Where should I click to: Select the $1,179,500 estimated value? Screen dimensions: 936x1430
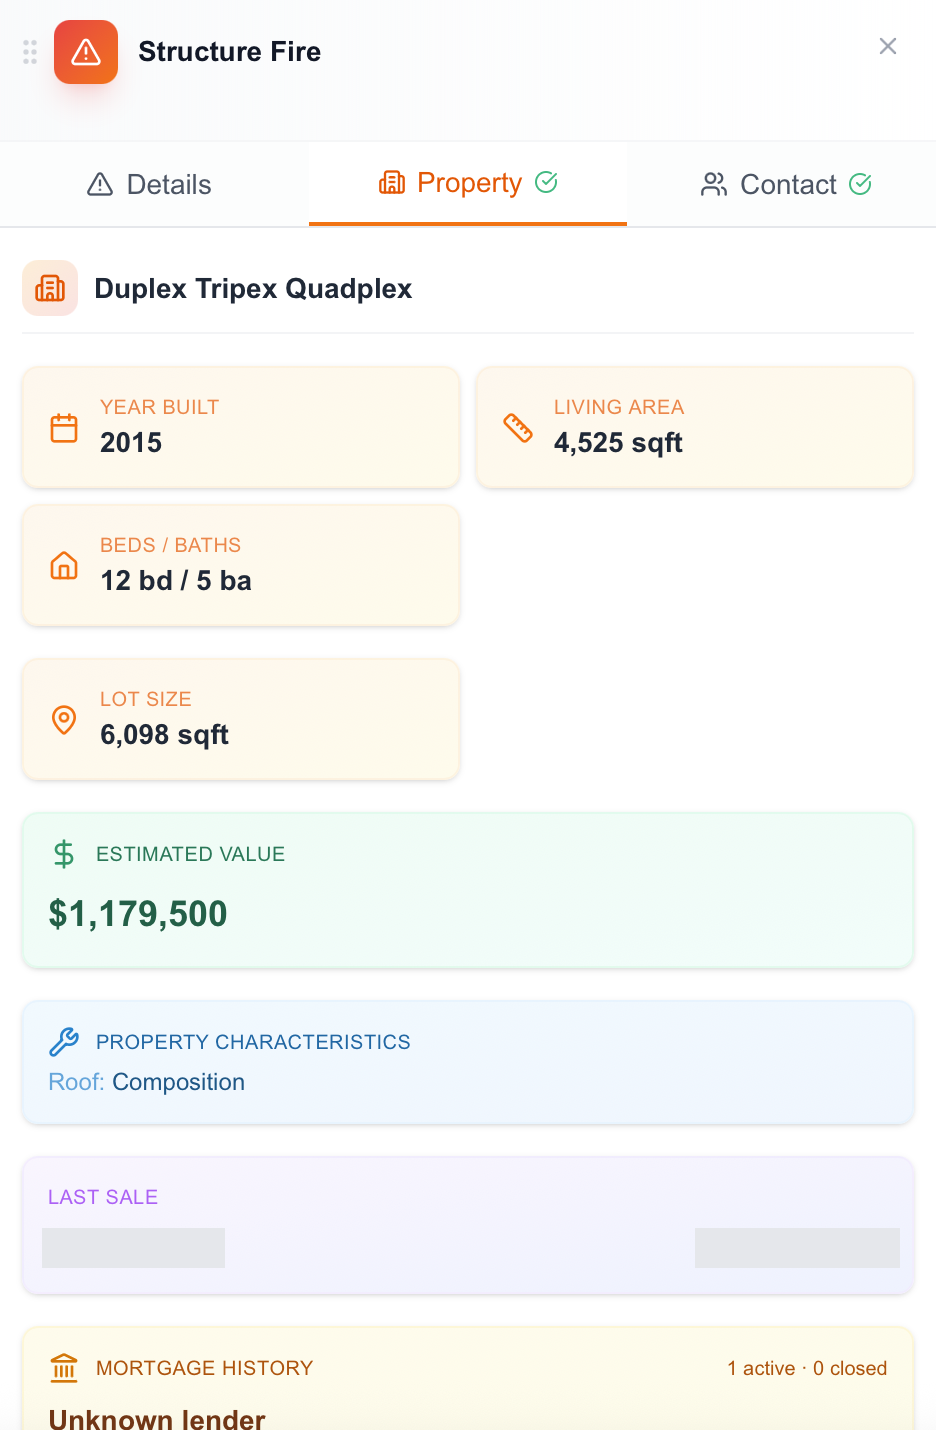(x=138, y=914)
